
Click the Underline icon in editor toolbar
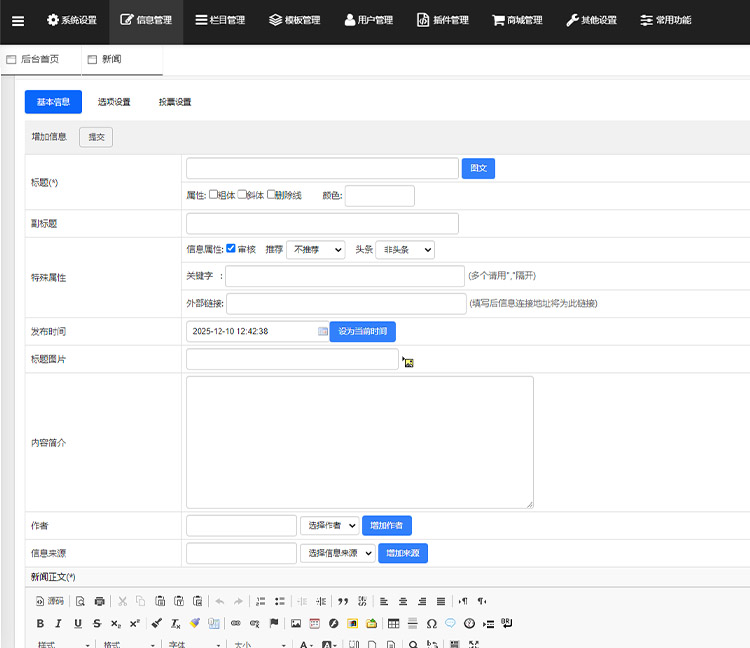[78, 623]
